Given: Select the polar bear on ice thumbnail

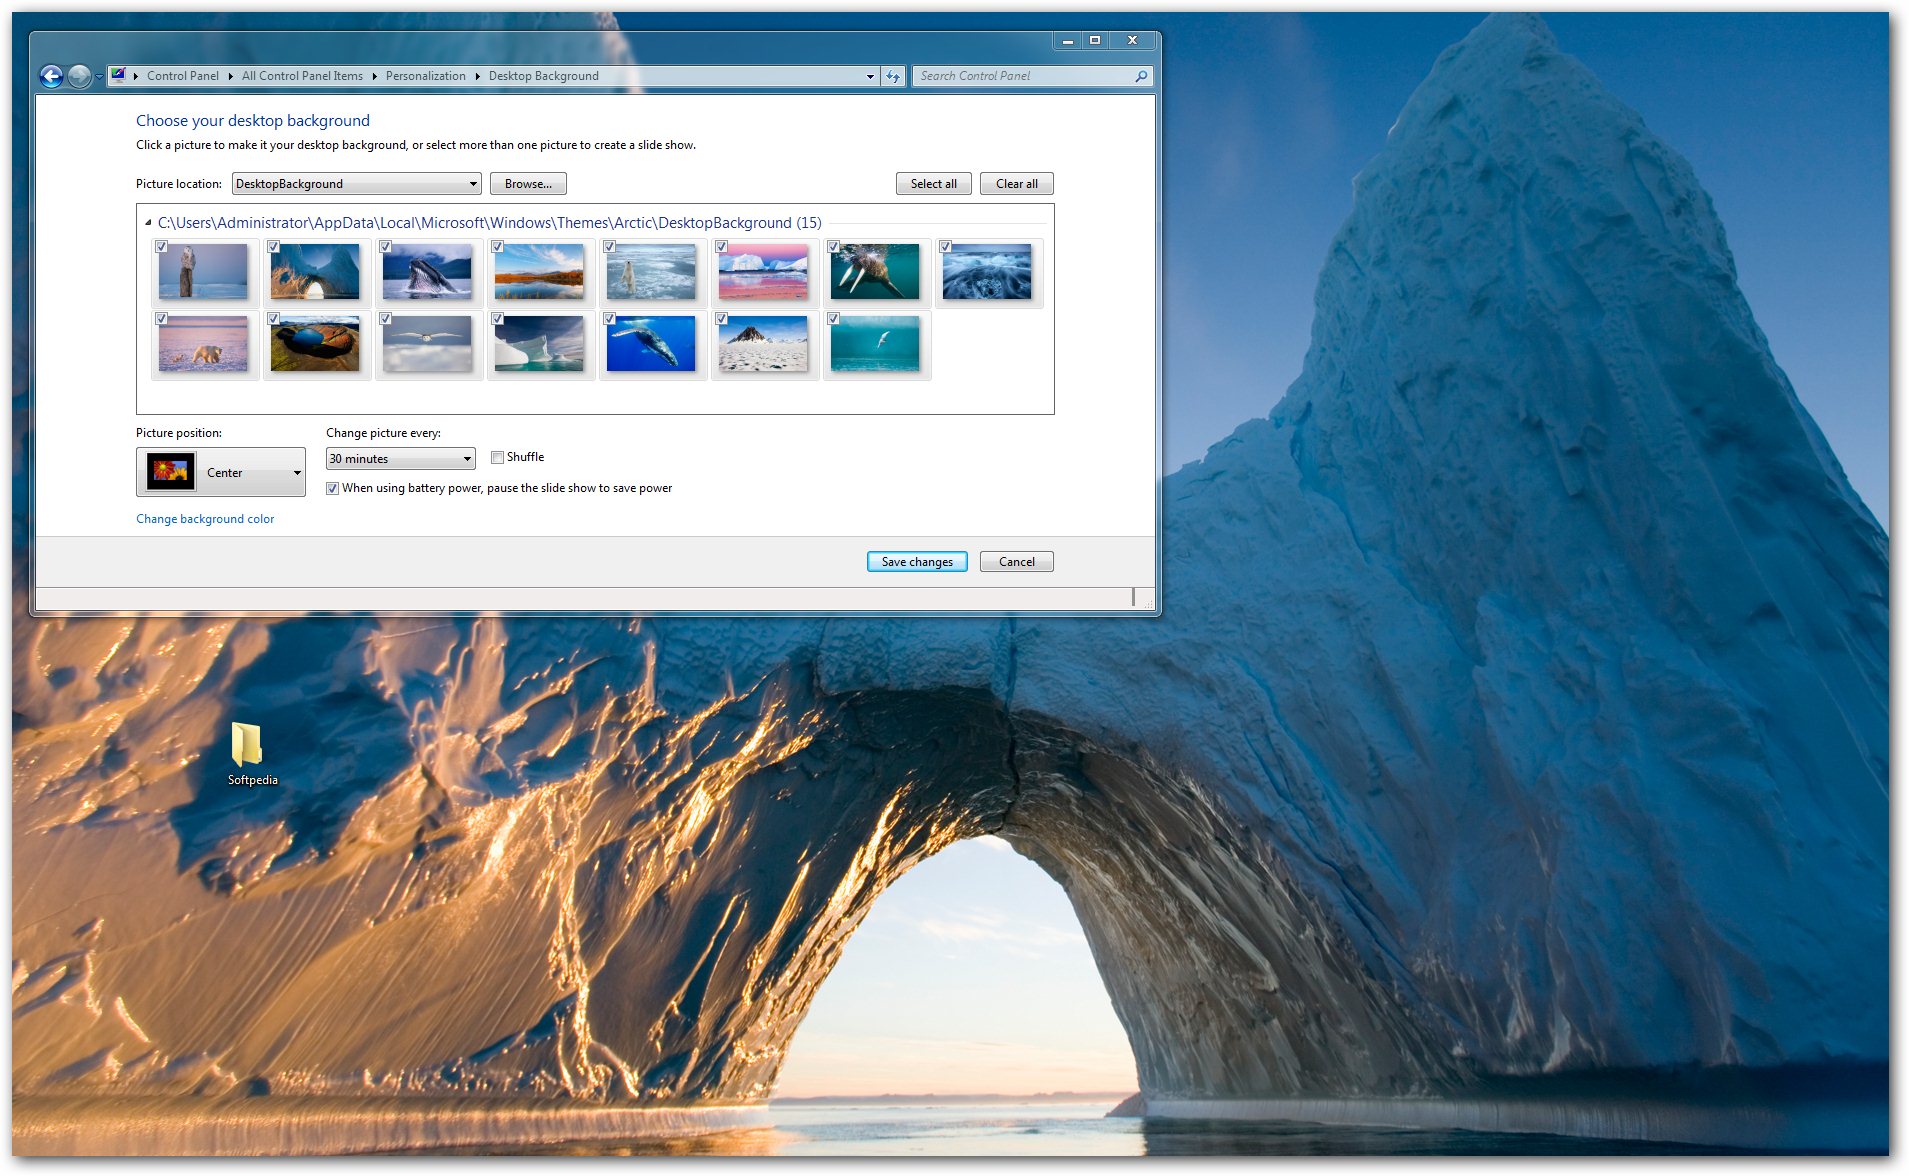Looking at the screenshot, I should point(651,272).
